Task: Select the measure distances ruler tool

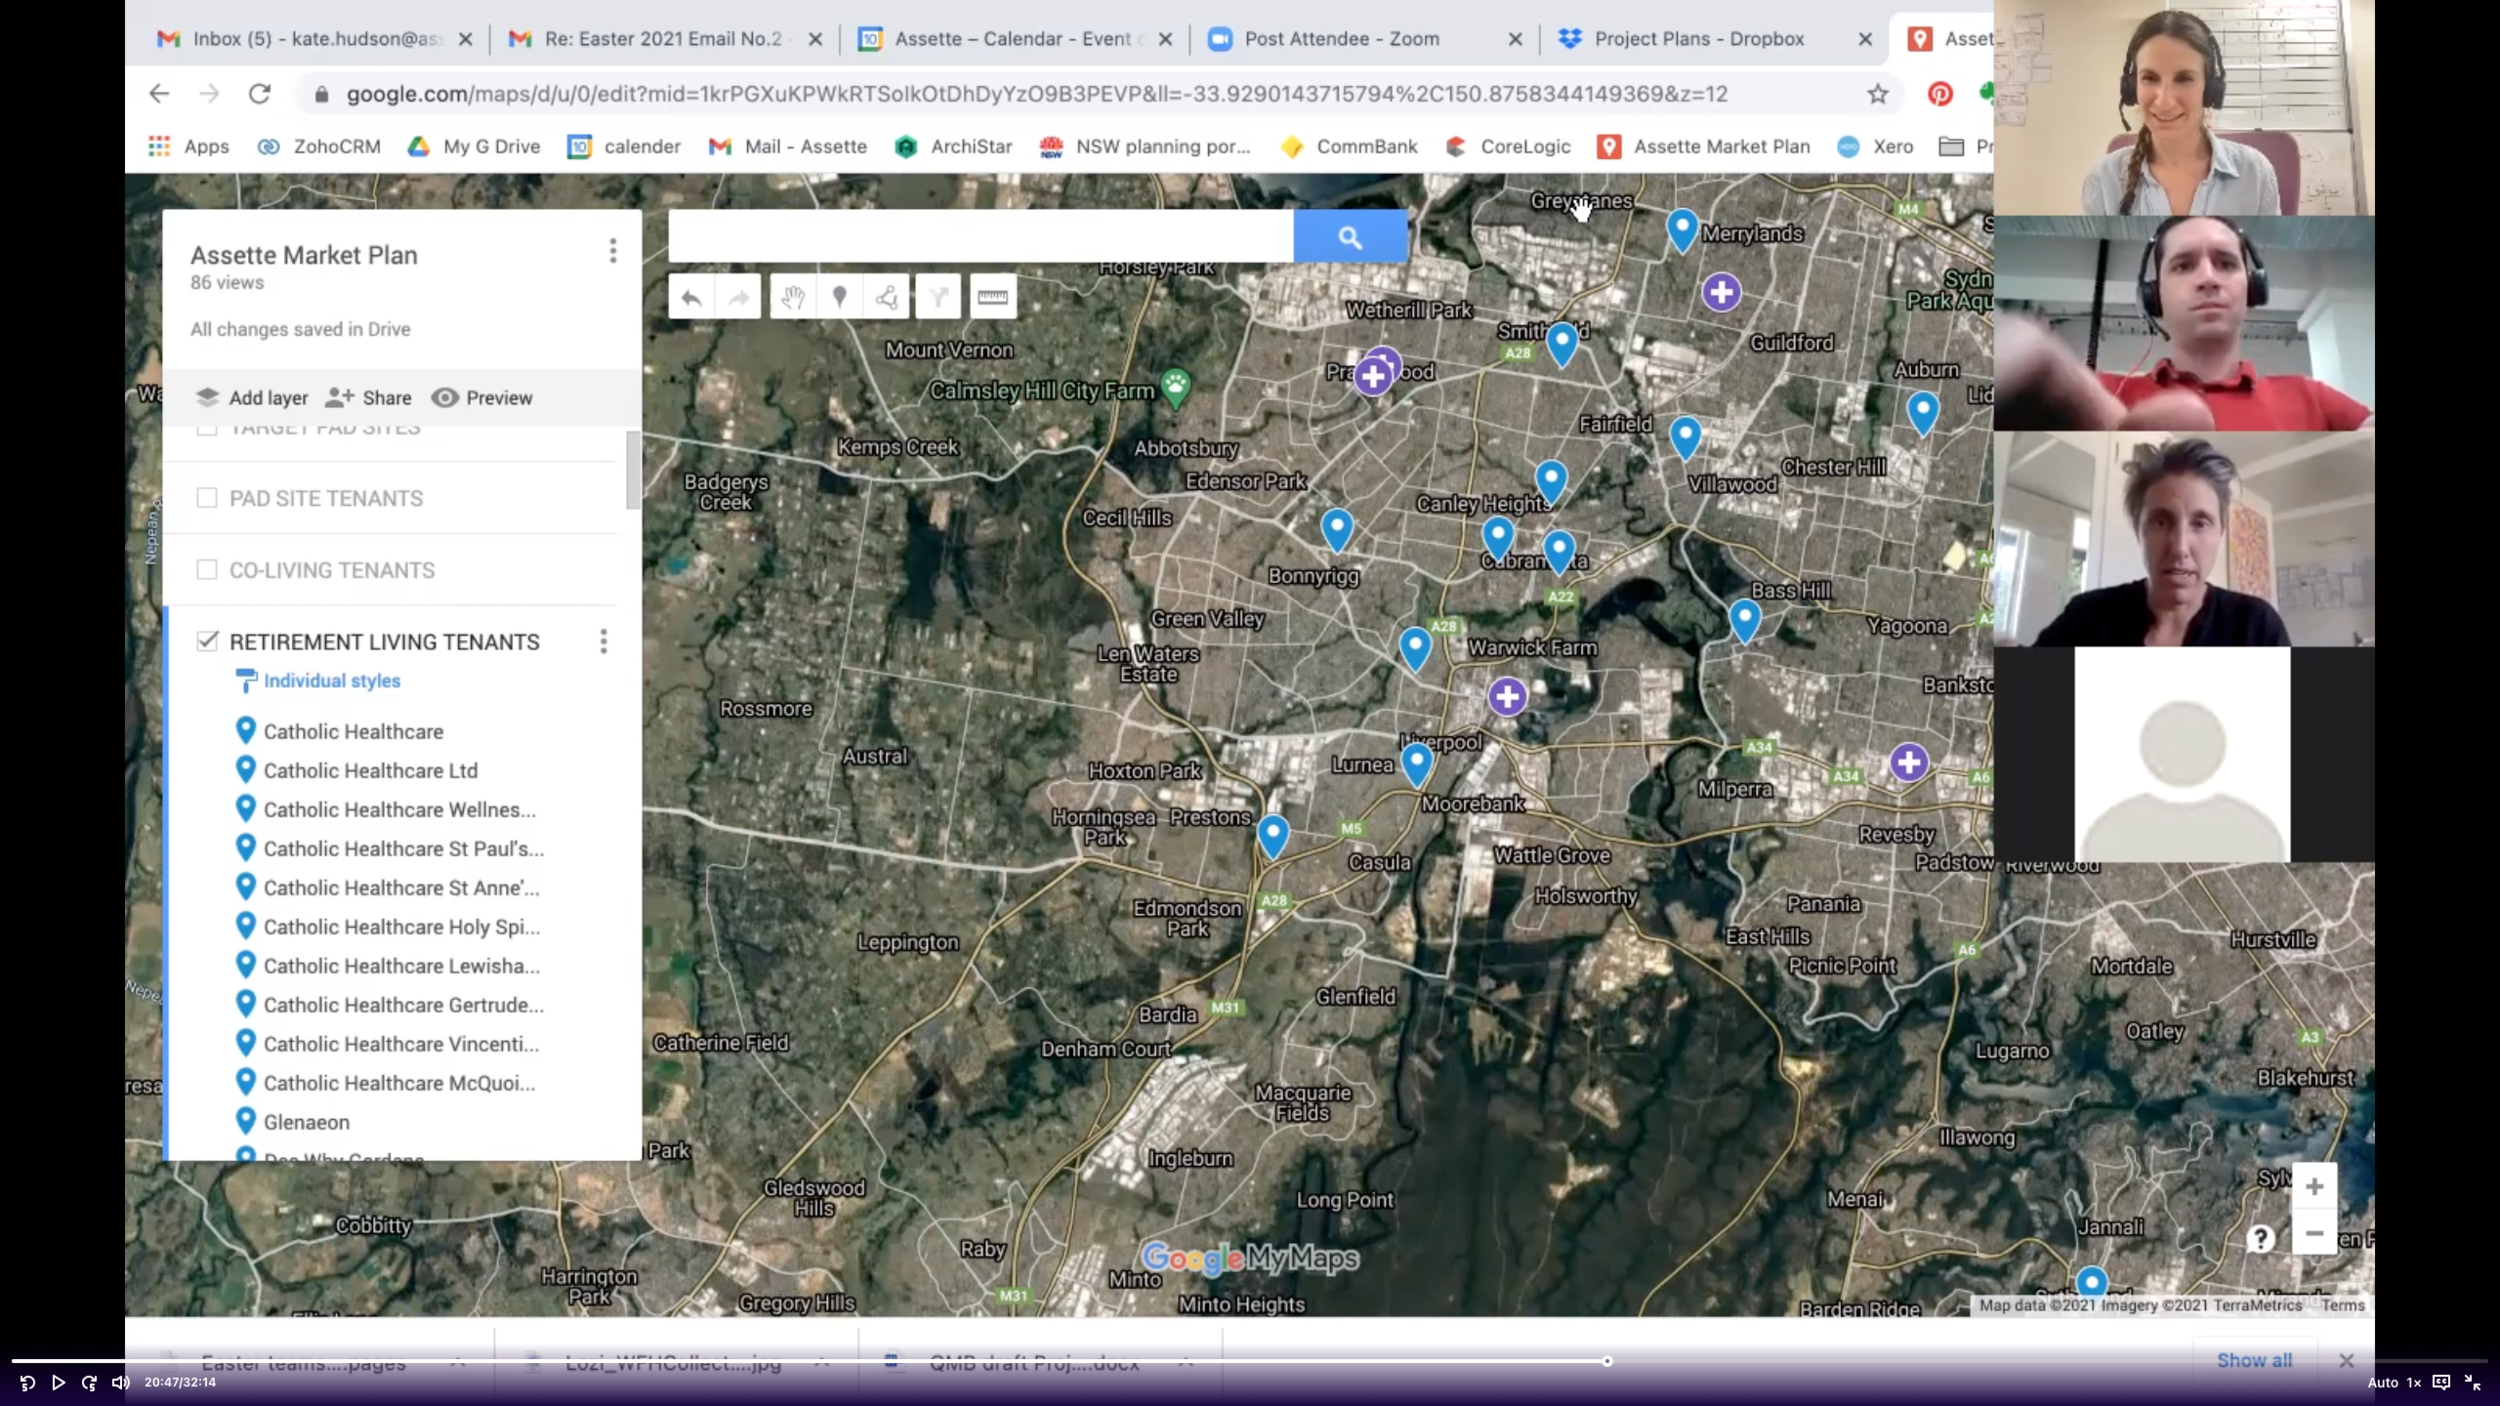Action: (993, 297)
